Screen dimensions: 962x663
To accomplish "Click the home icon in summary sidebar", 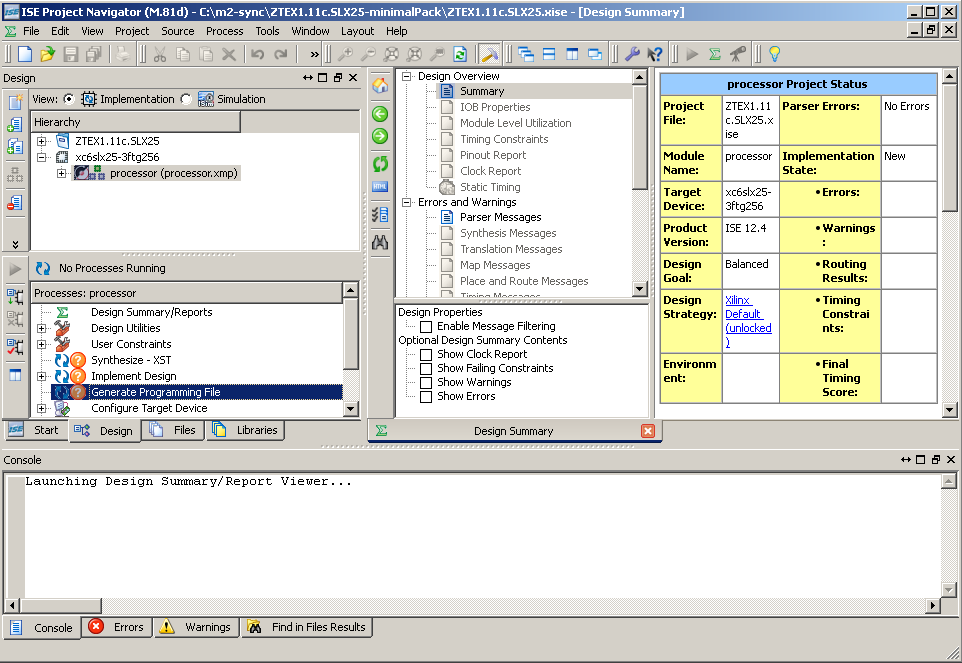I will [380, 86].
